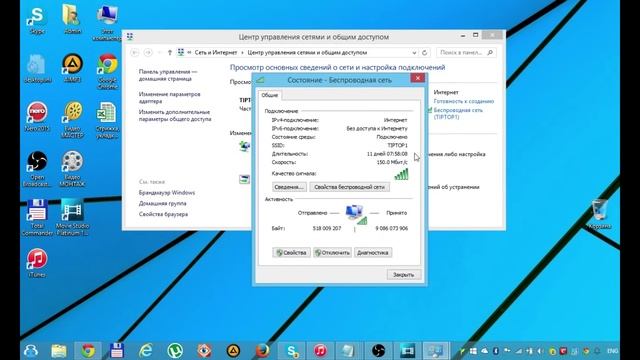Image resolution: width=640 pixels, height=360 pixels.
Task: Click the signal quality bars indicator
Action: point(401,174)
